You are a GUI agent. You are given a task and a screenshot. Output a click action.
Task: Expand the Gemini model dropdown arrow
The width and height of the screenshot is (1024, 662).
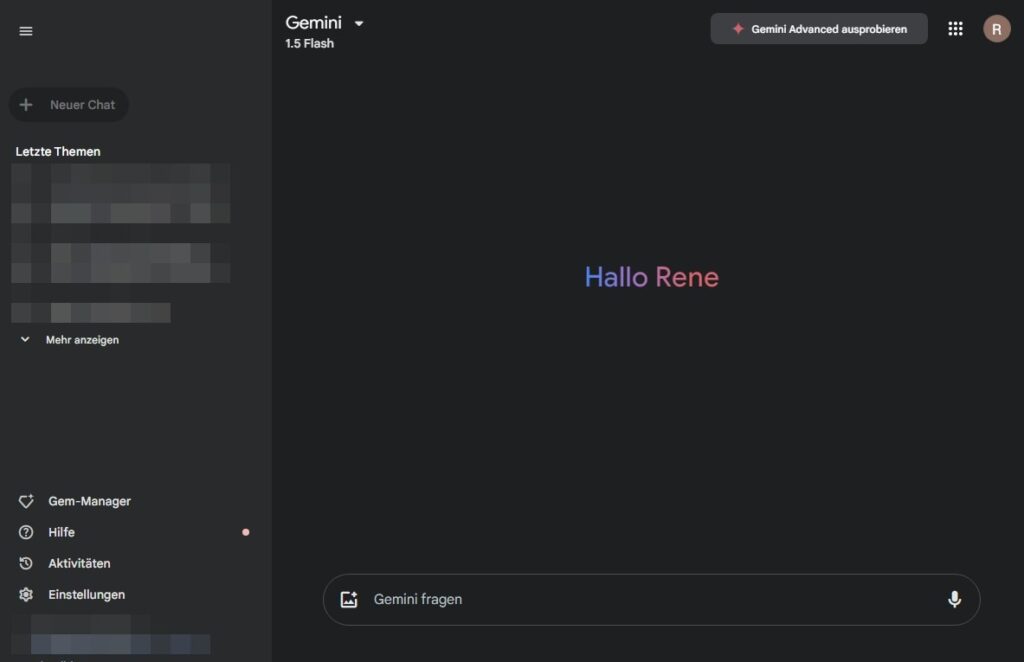[x=359, y=23]
